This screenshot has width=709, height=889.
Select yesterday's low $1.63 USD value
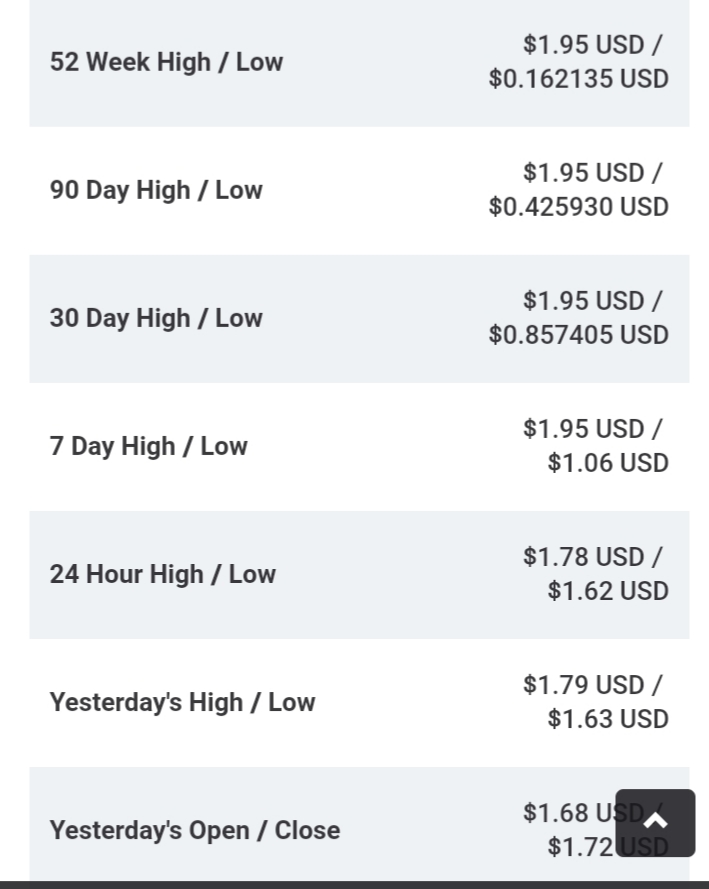[x=607, y=719]
